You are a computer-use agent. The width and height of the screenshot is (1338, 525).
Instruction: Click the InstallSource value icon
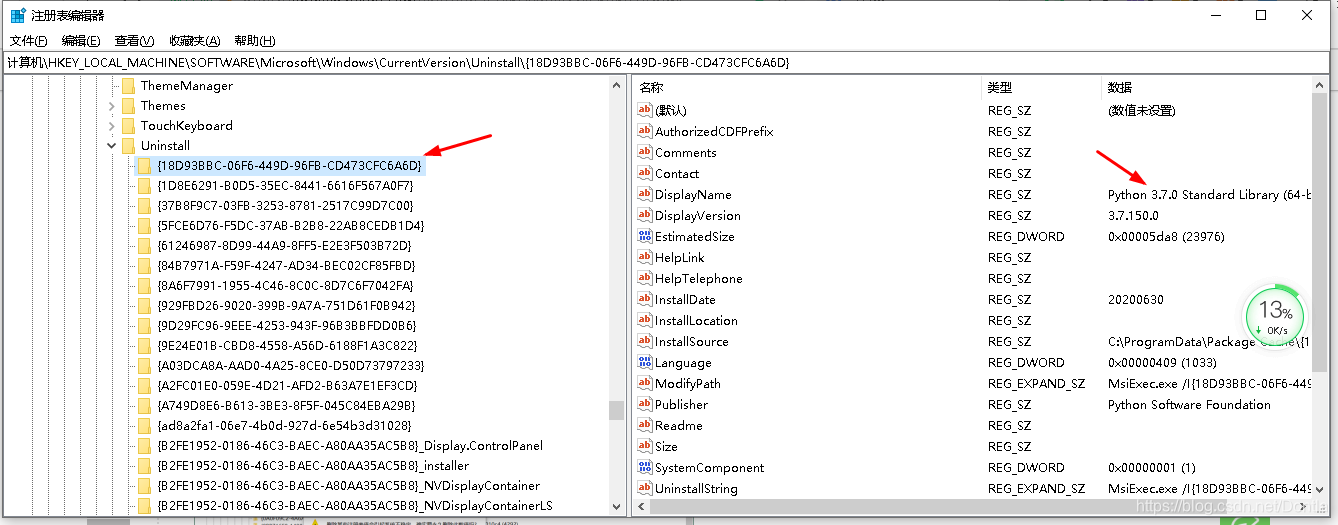pyautogui.click(x=645, y=341)
